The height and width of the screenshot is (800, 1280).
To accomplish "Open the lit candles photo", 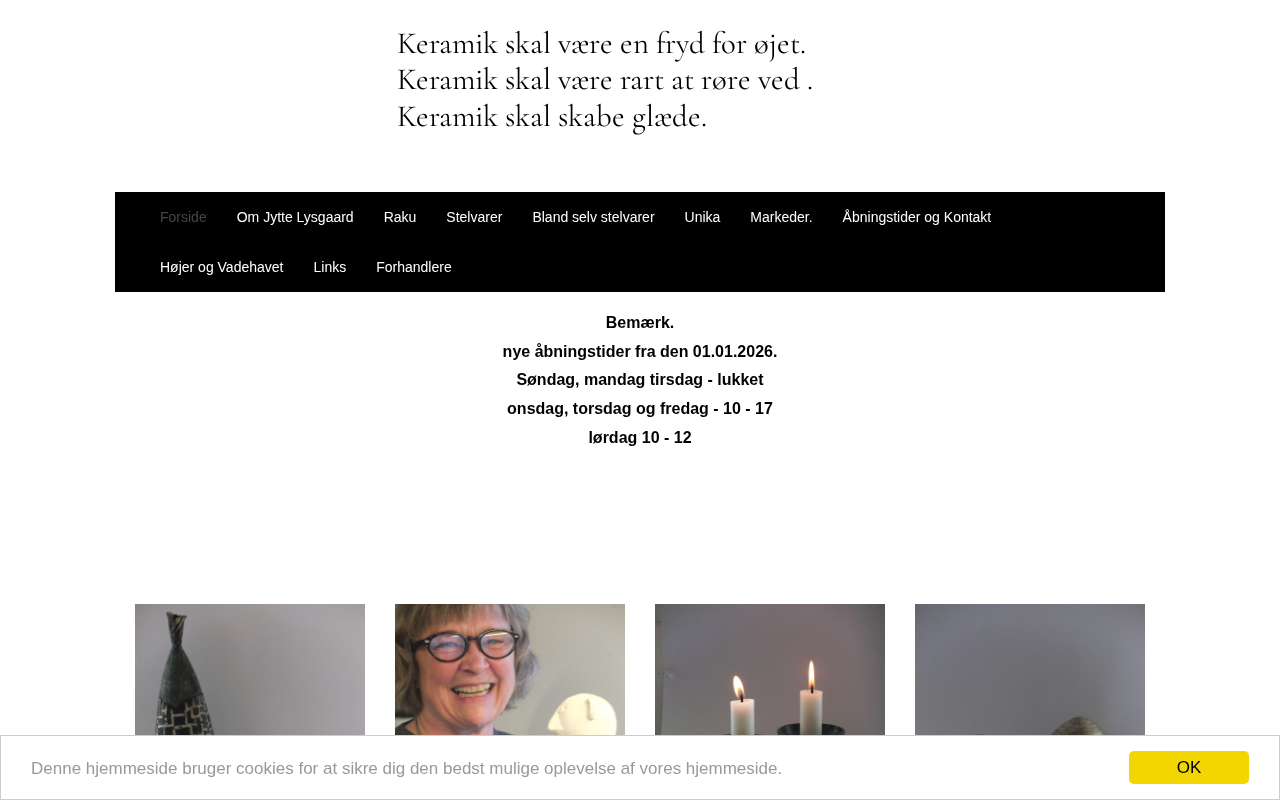I will coord(770,670).
